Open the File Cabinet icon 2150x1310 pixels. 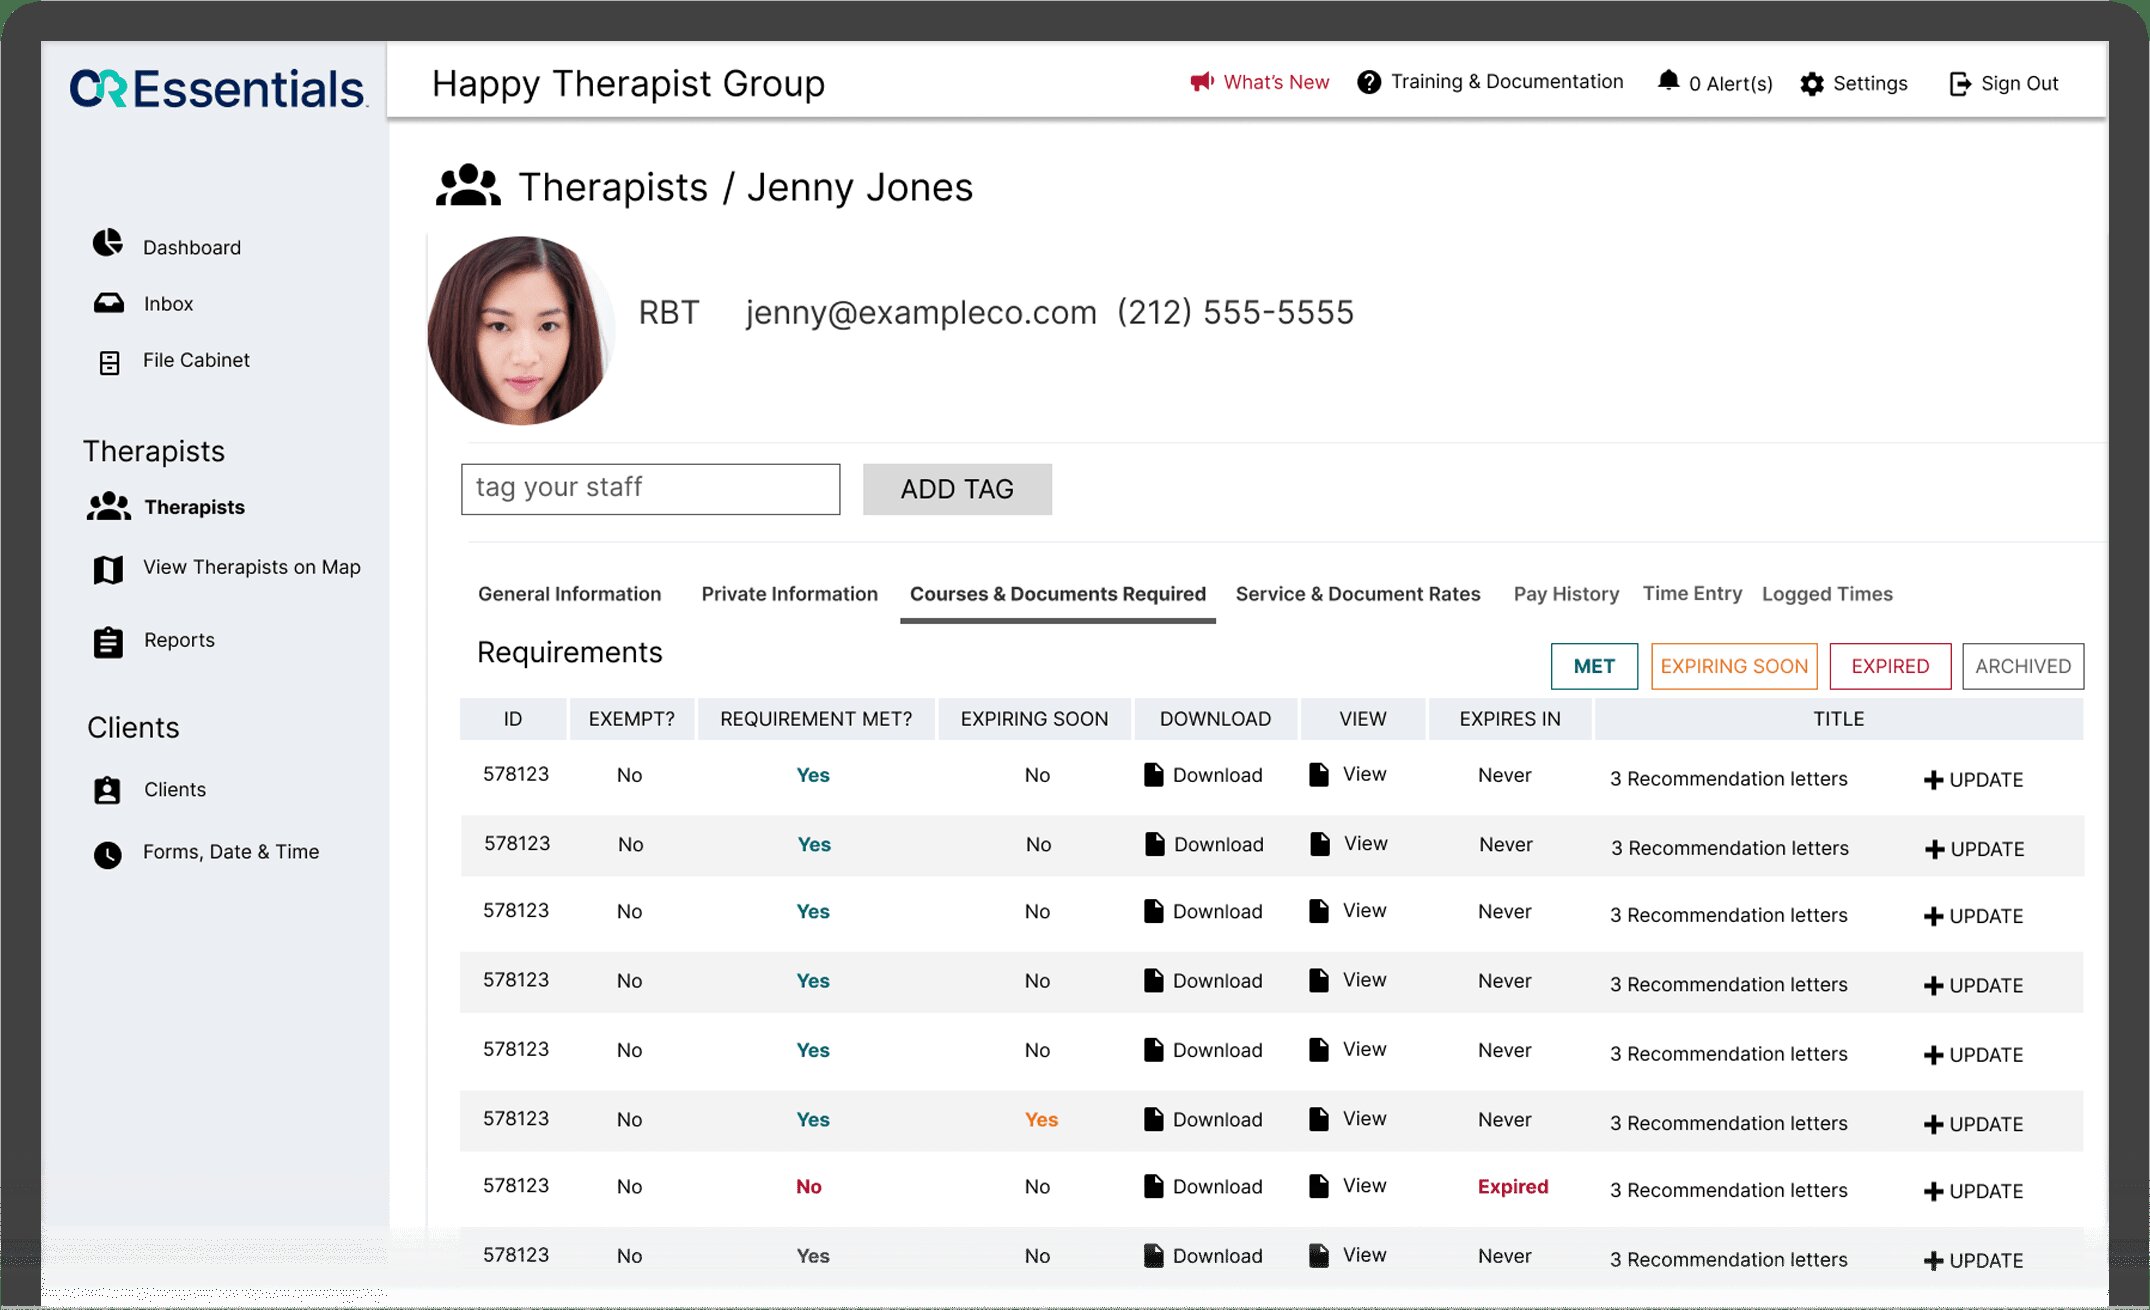(x=109, y=362)
